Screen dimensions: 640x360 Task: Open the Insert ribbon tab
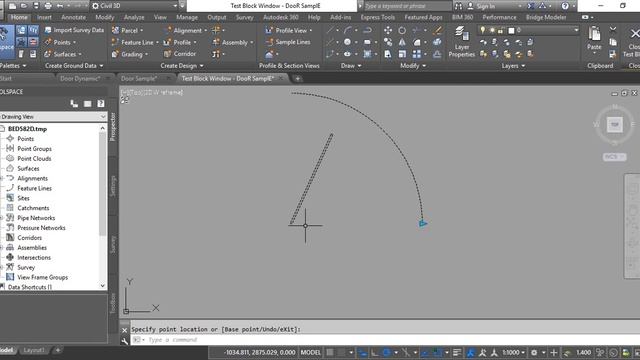pyautogui.click(x=44, y=17)
